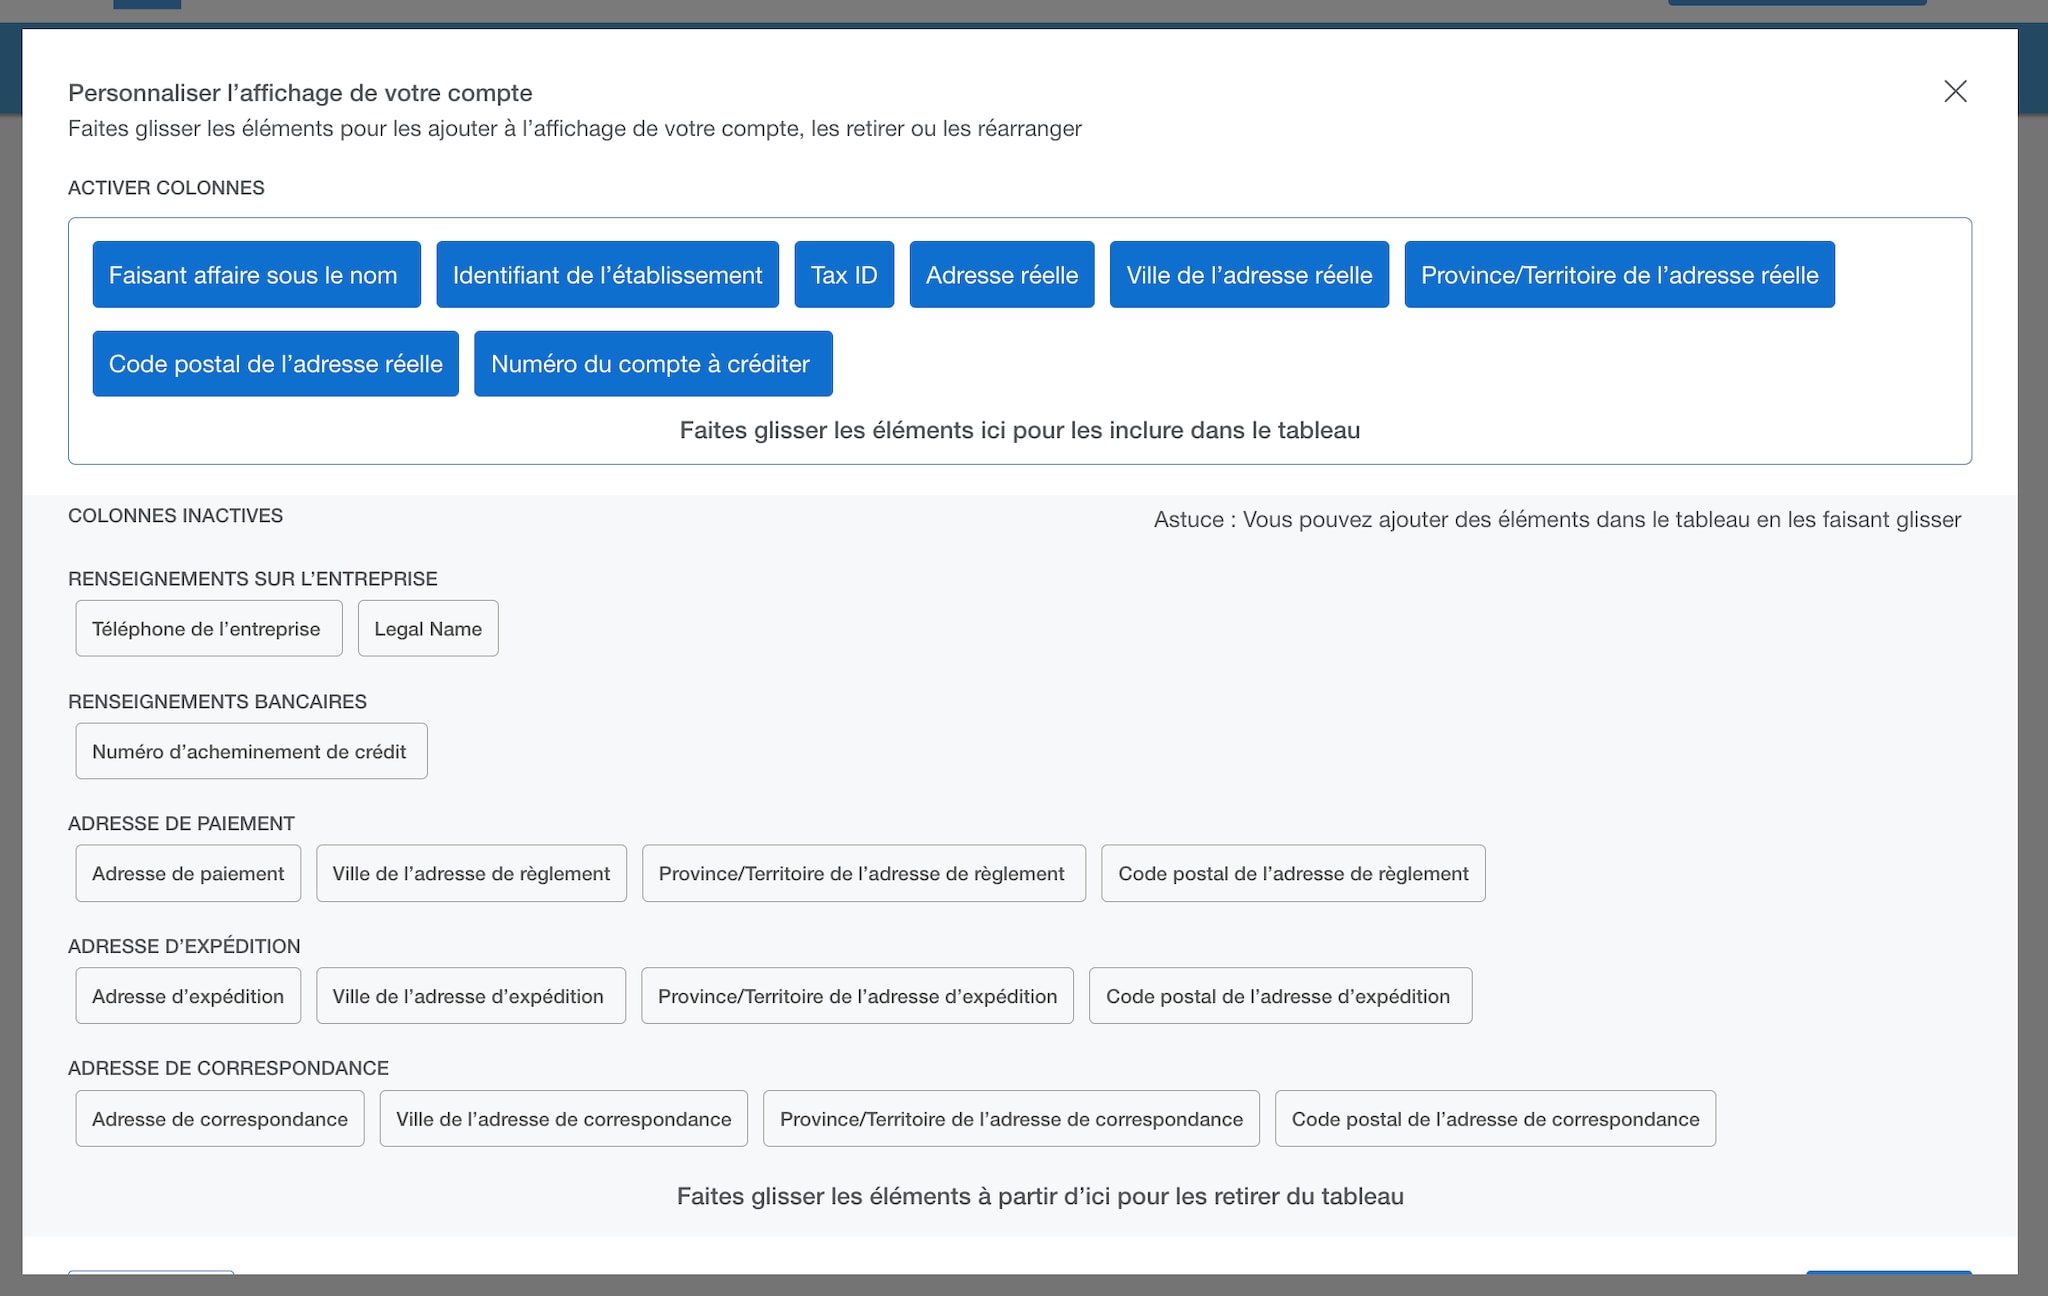Click "Ville de l'adresse de règlement" chip
Screen dimensions: 2048x1296
[x=470, y=872]
